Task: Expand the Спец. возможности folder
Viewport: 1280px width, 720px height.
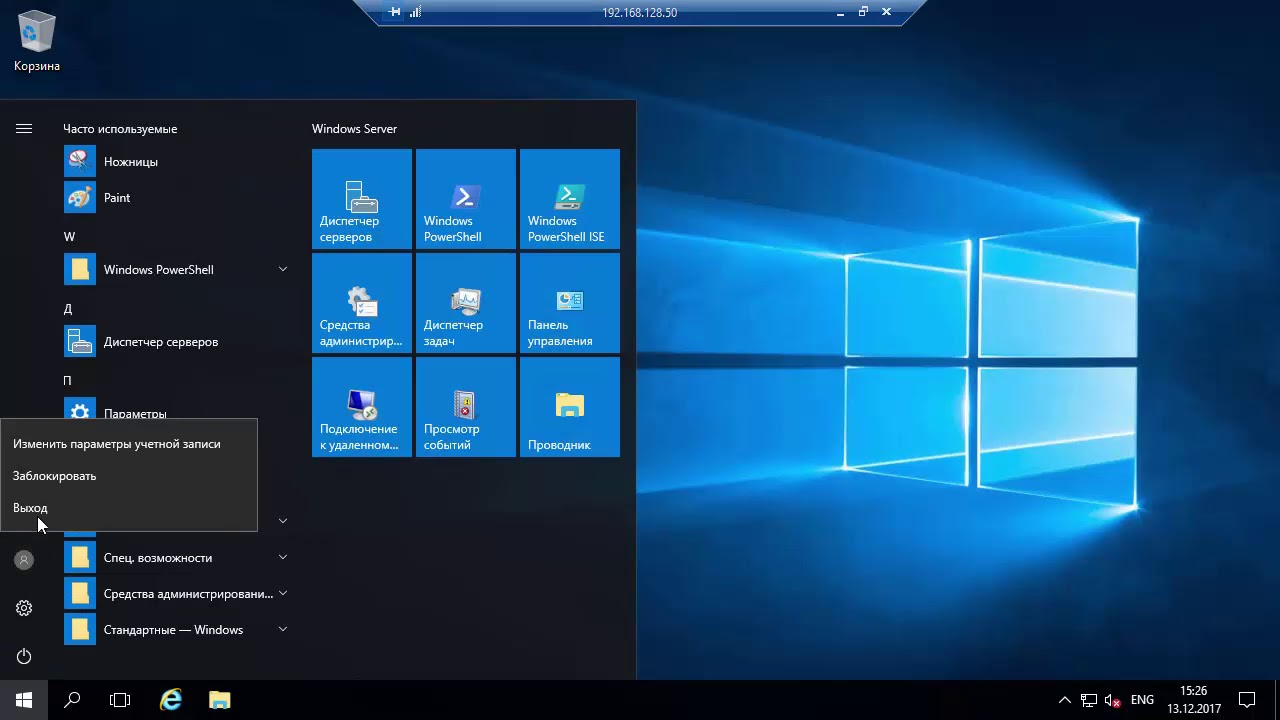Action: pyautogui.click(x=283, y=557)
